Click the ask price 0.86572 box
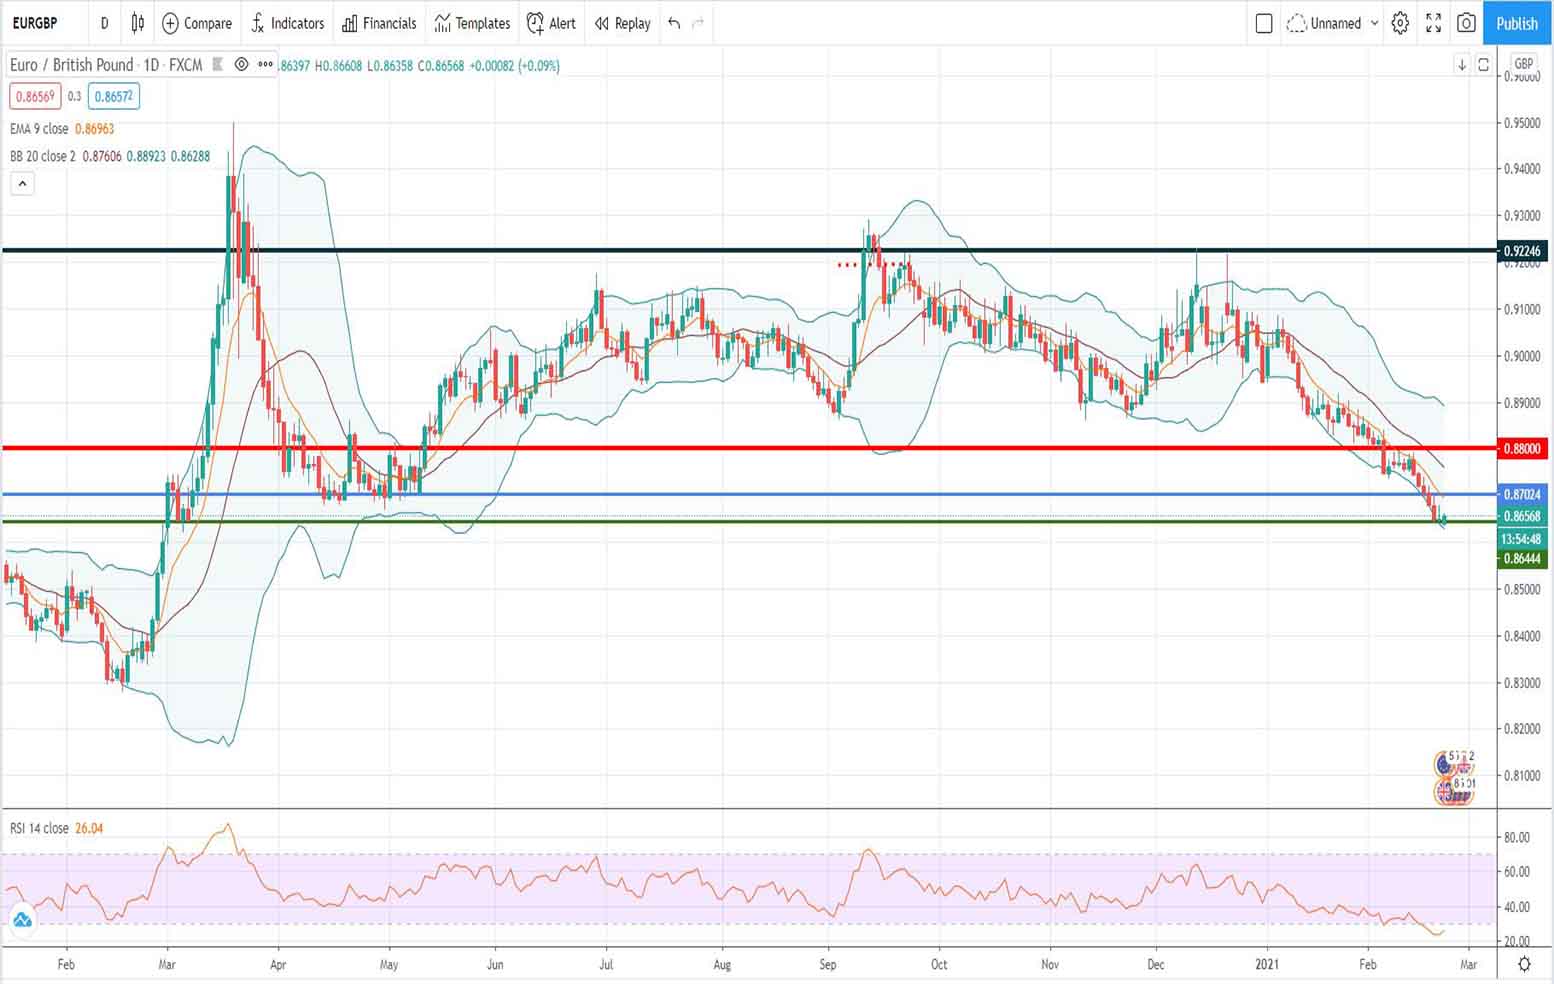Image resolution: width=1554 pixels, height=984 pixels. tap(112, 96)
